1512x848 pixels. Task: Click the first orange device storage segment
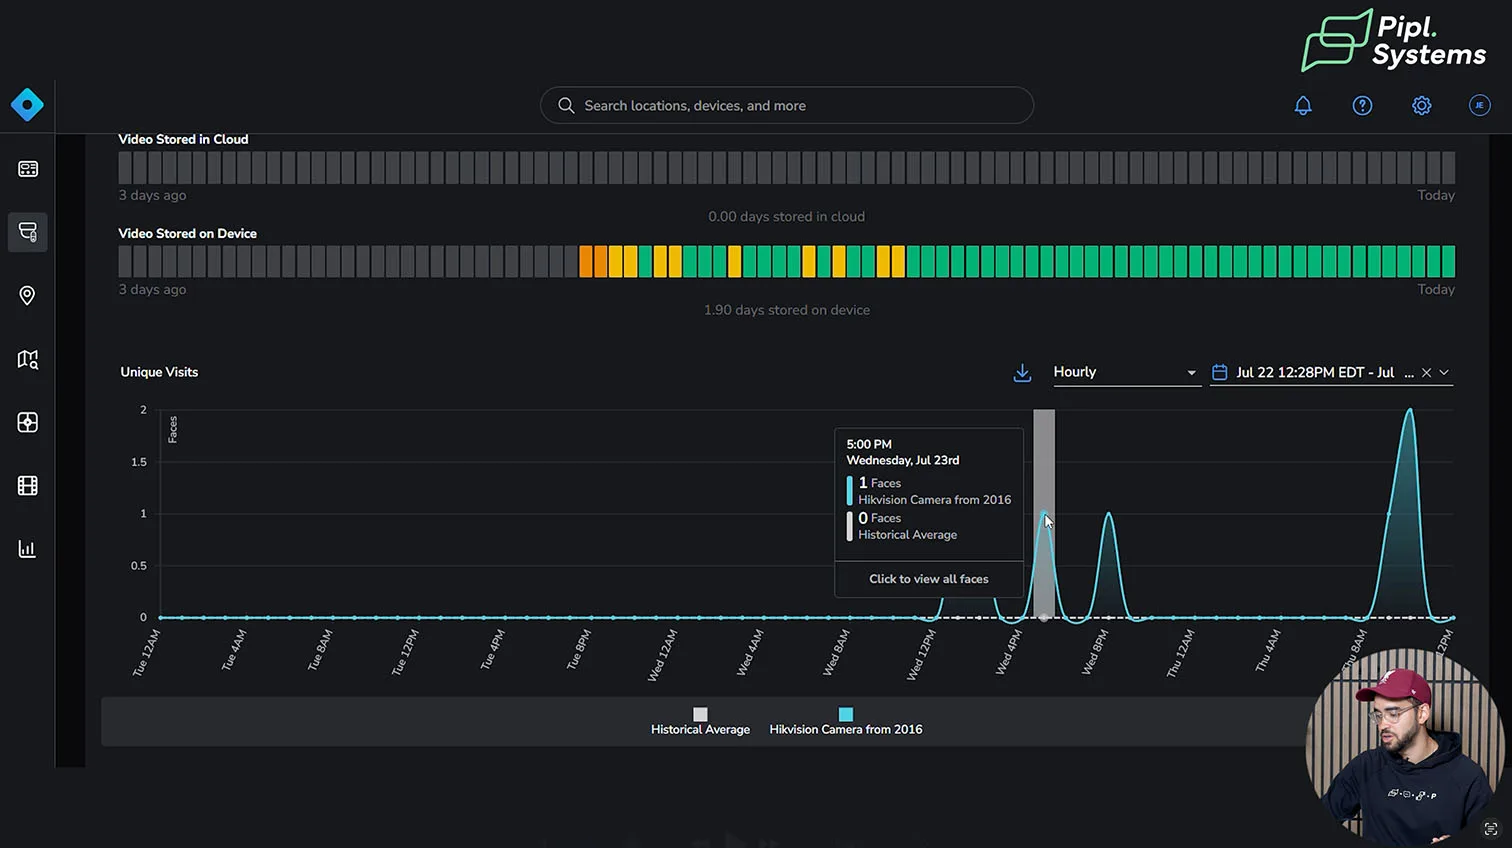coord(586,262)
